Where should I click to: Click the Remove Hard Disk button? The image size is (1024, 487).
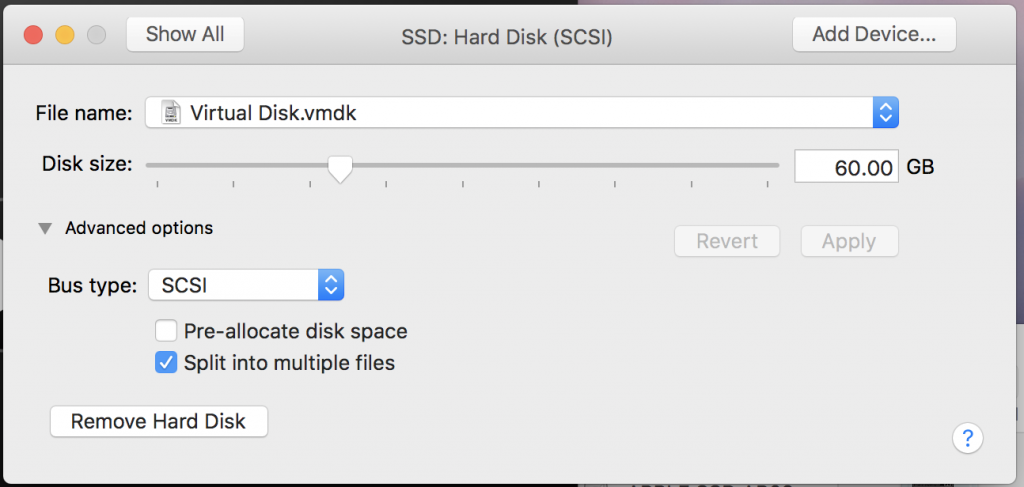[159, 421]
